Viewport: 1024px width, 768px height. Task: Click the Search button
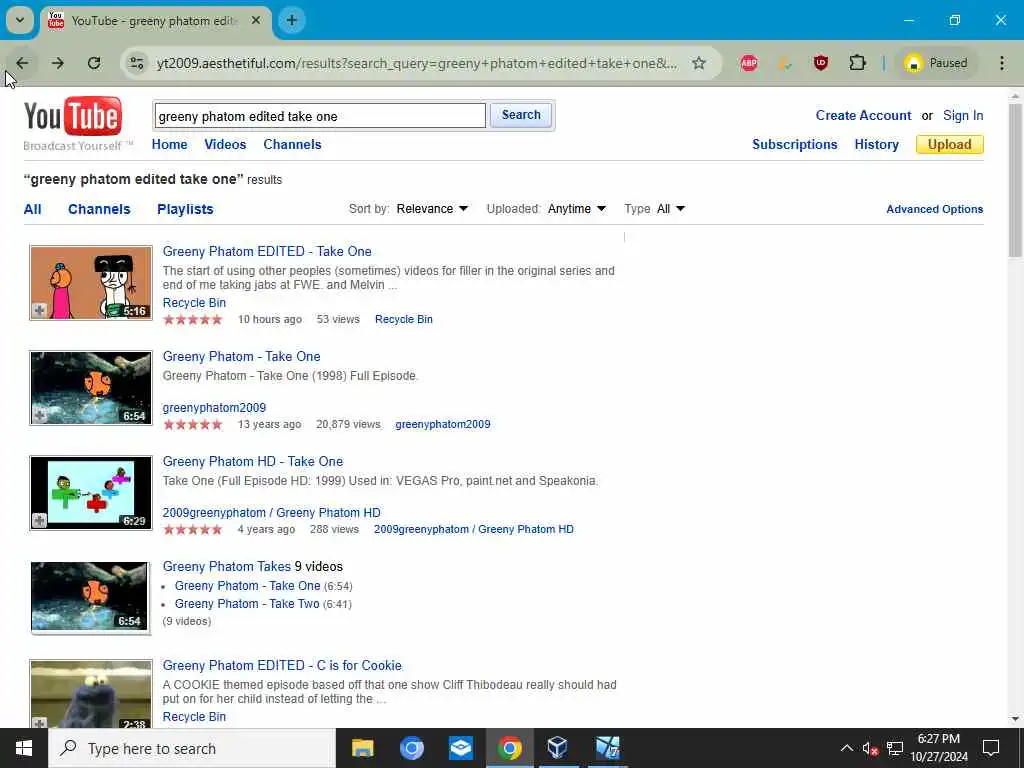pyautogui.click(x=521, y=115)
